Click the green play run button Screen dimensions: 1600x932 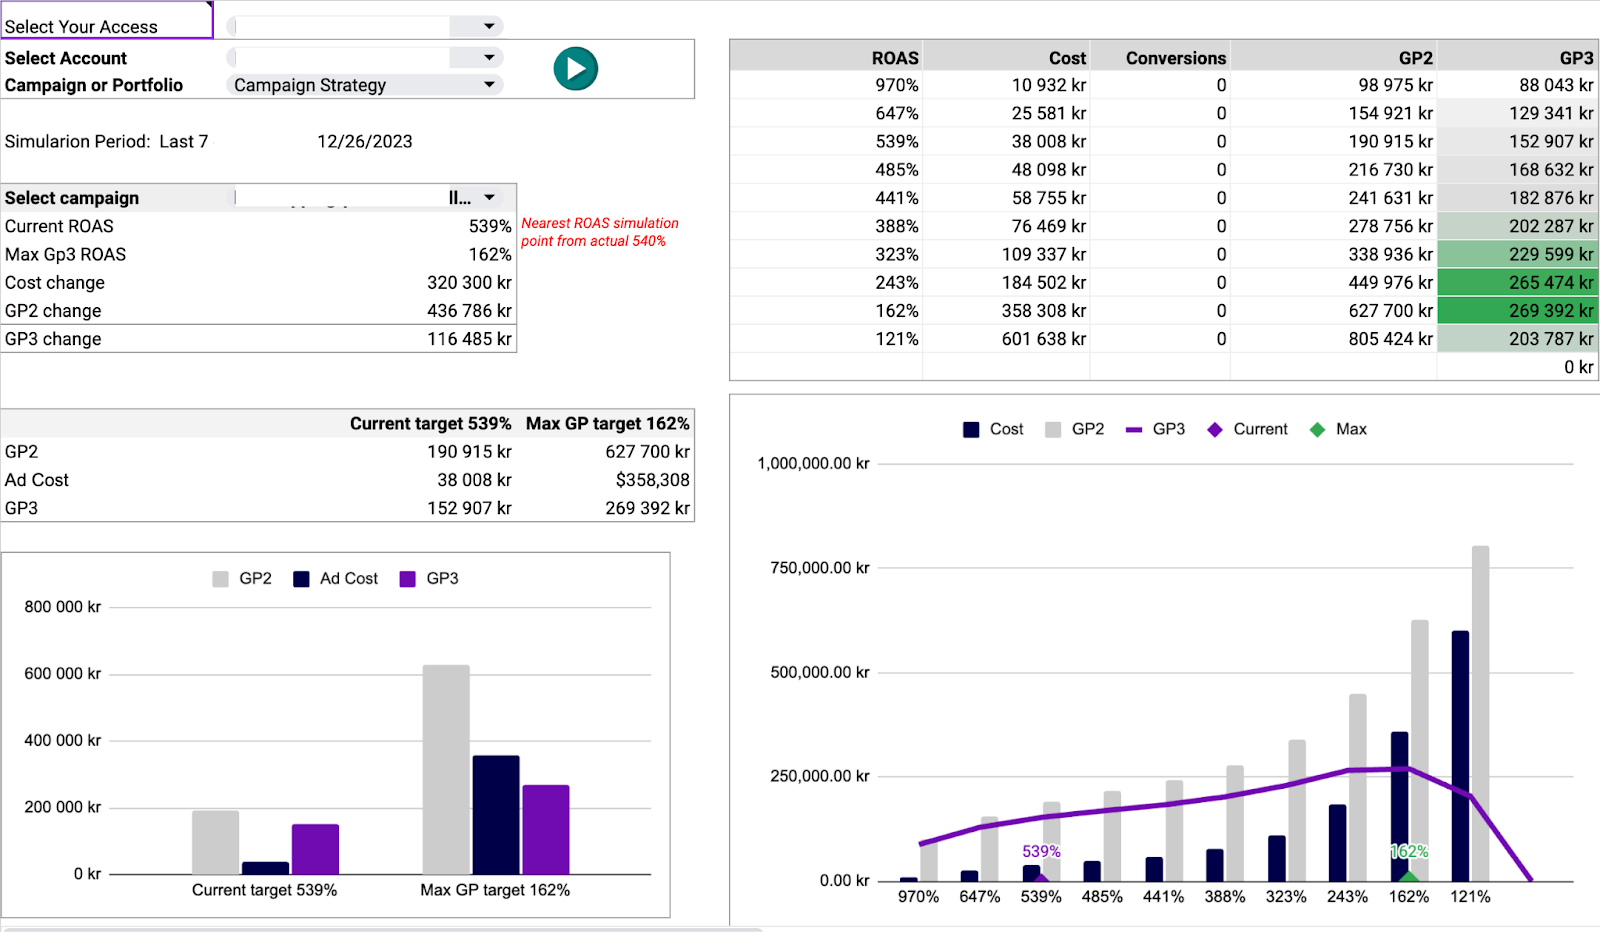coord(576,69)
